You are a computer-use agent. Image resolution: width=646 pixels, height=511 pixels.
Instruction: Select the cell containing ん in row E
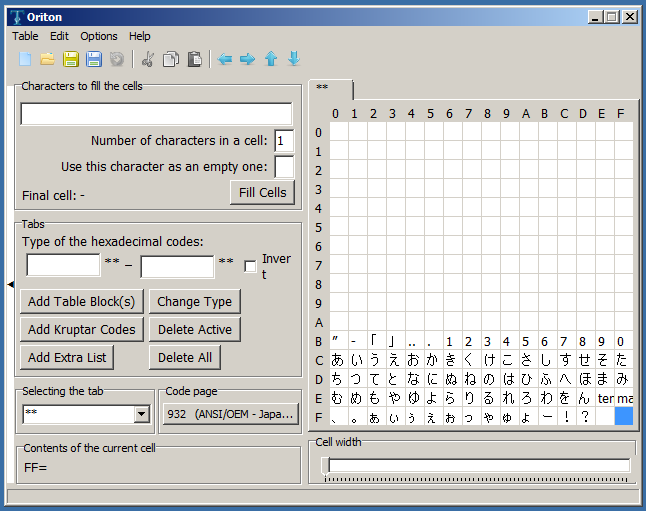click(586, 398)
